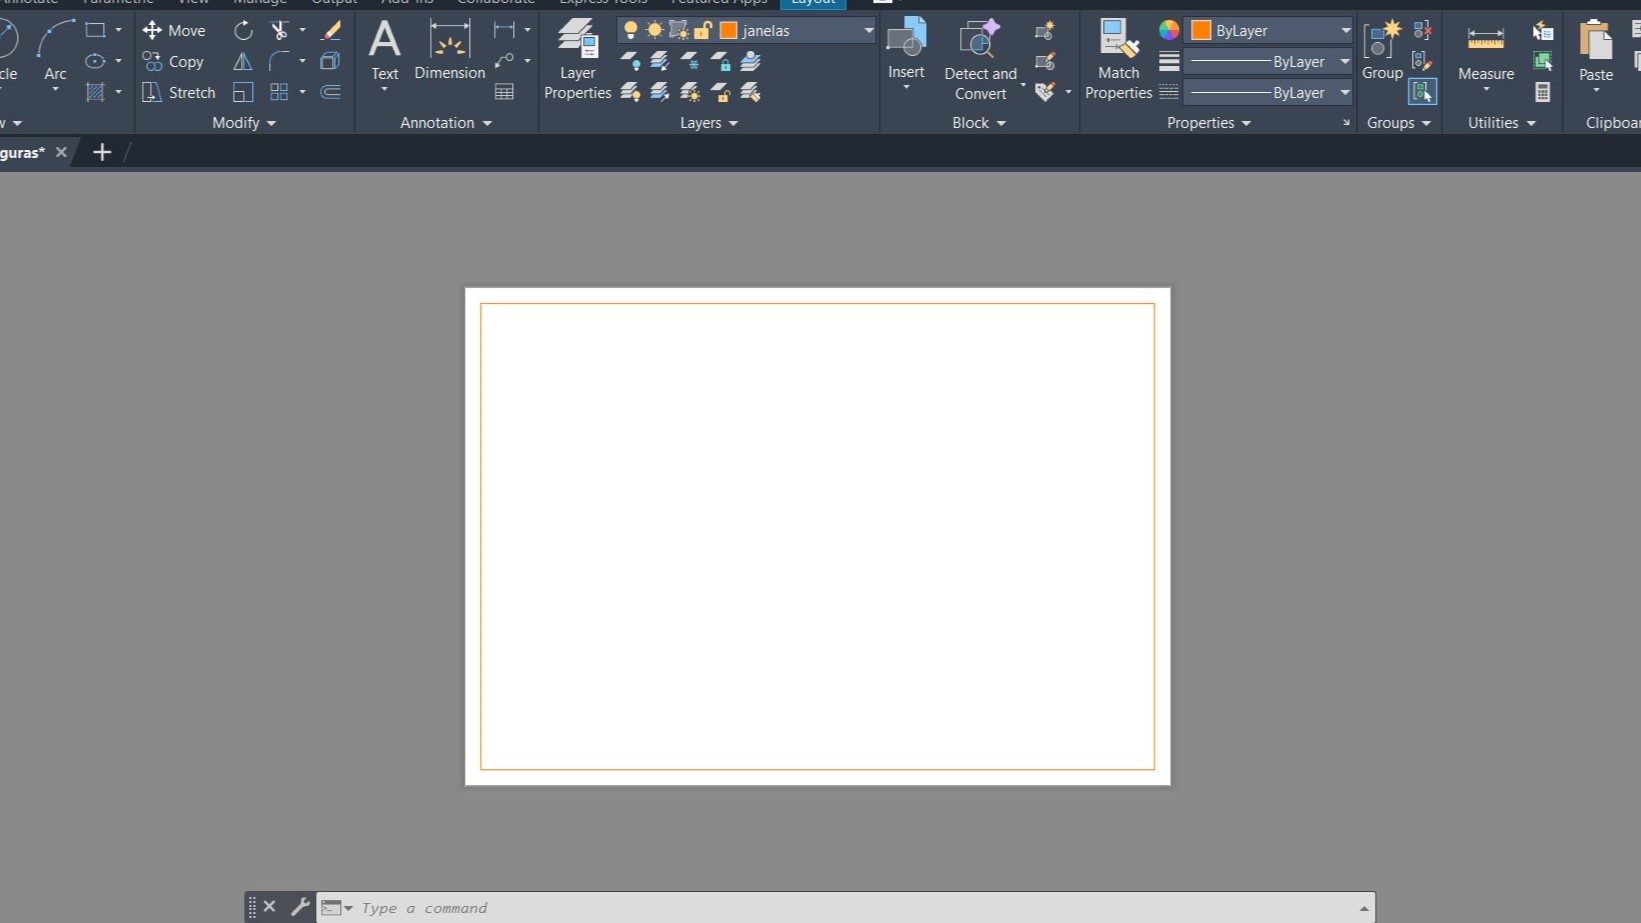Open Layer Properties manager
The height and width of the screenshot is (923, 1641).
pyautogui.click(x=578, y=59)
